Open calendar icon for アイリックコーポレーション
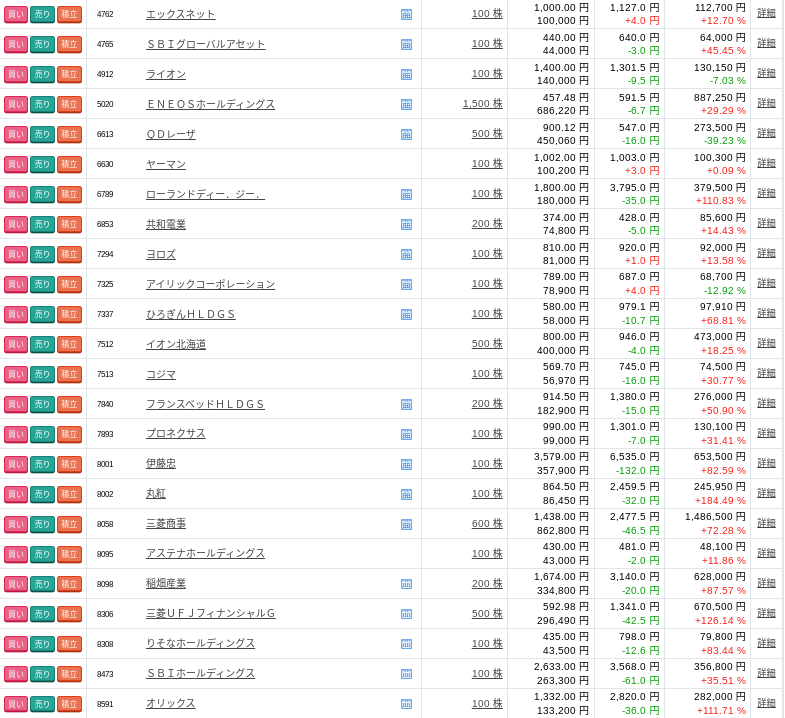The width and height of the screenshot is (785, 718). pyautogui.click(x=407, y=284)
